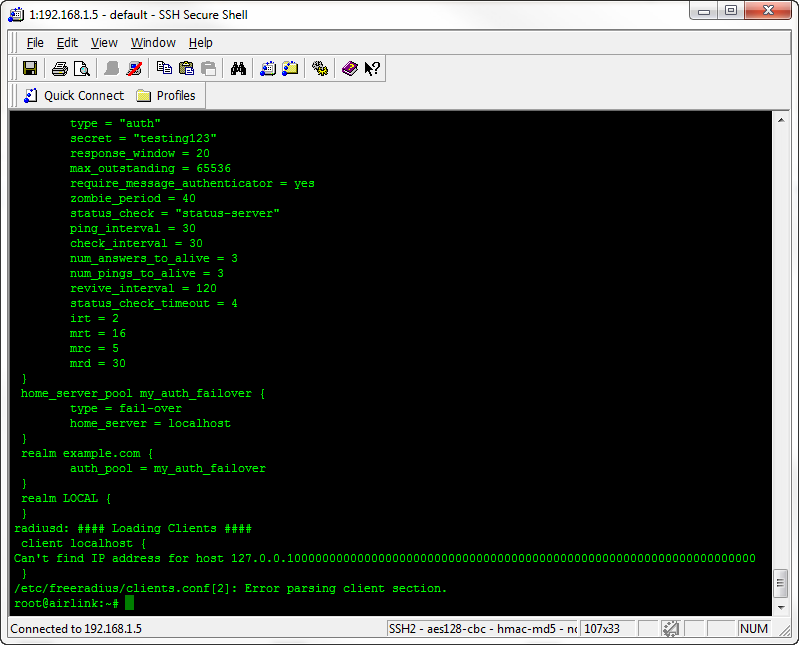This screenshot has height=645, width=799.
Task: Click the Copy icon
Action: (164, 68)
